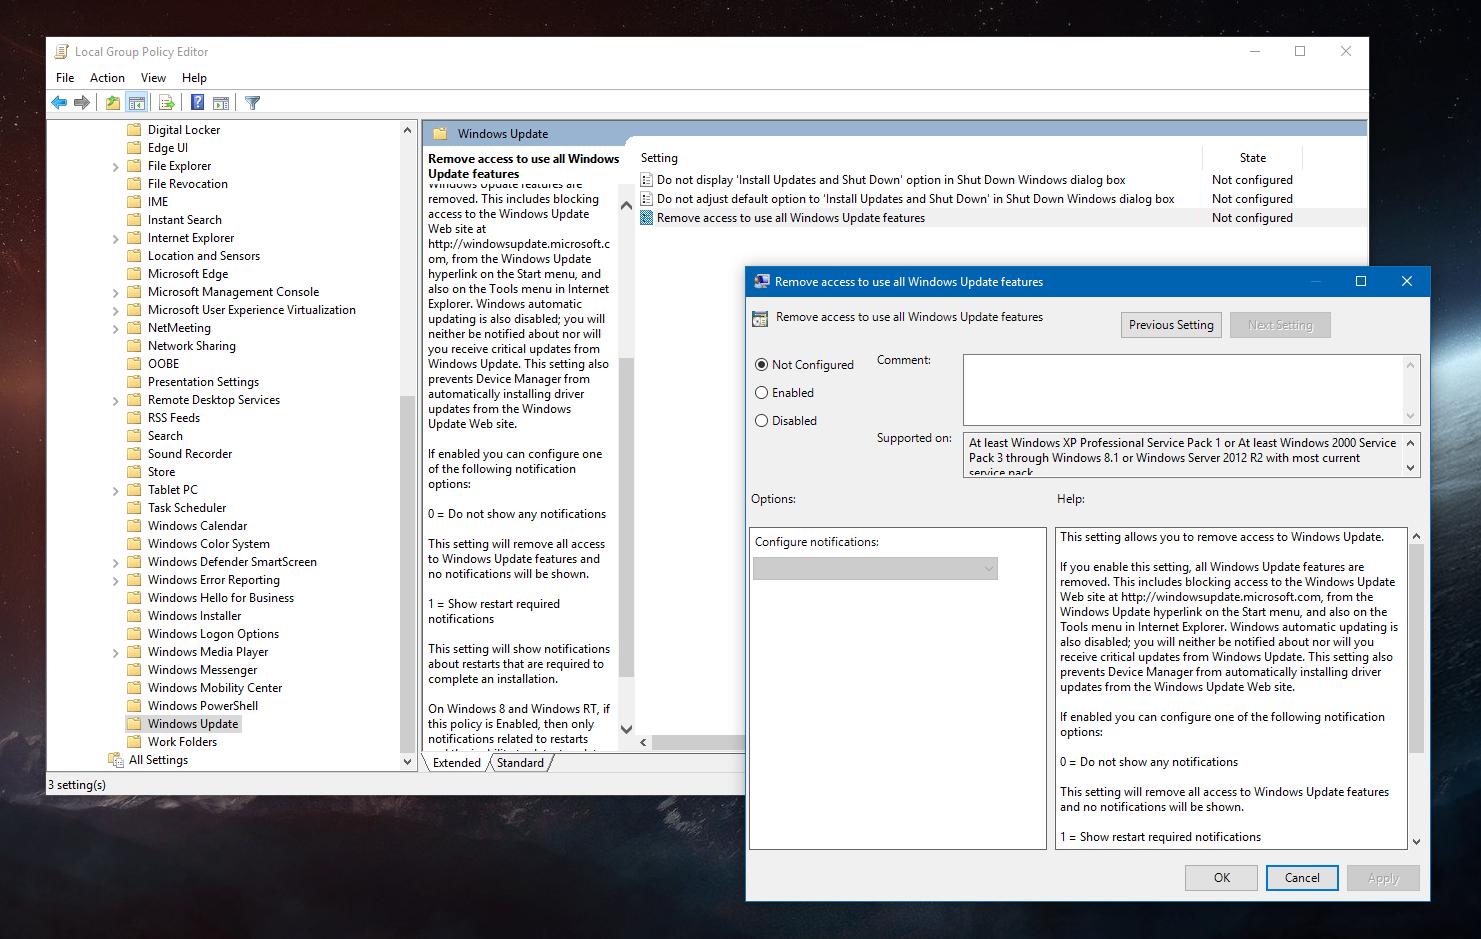Toggle the Show/Hide Action Pane icon
The width and height of the screenshot is (1481, 939).
[221, 102]
